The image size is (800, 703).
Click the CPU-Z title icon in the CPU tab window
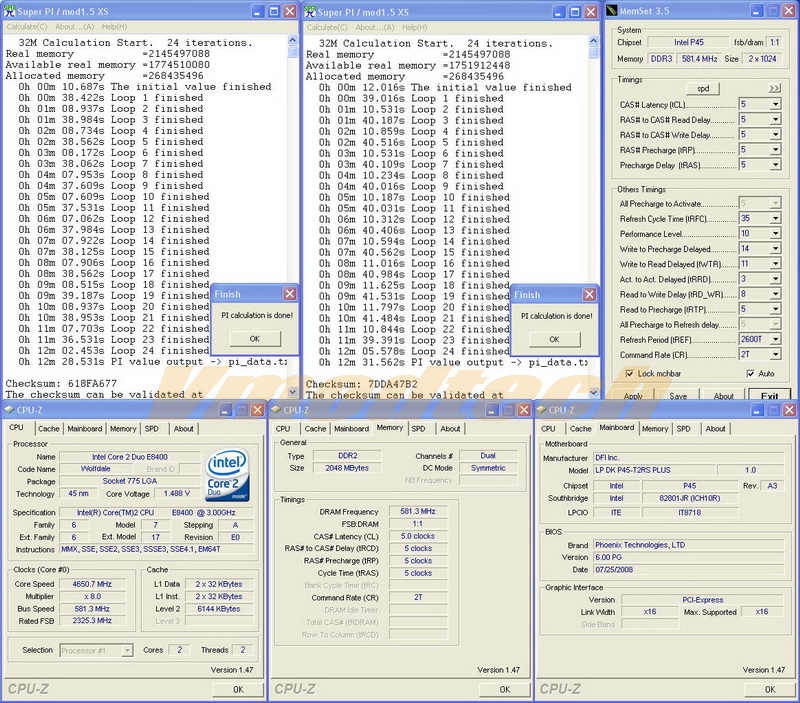[x=10, y=410]
